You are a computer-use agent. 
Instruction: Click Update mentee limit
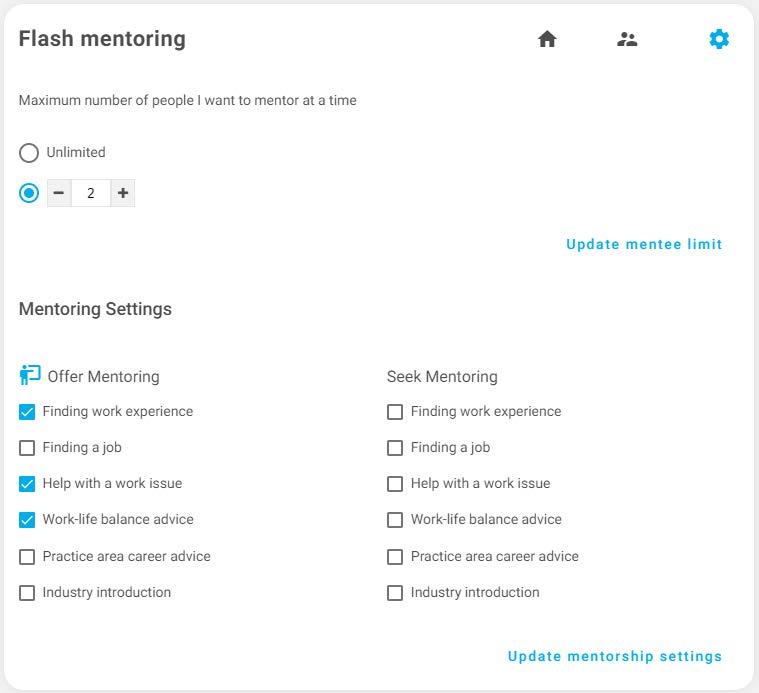pos(644,244)
